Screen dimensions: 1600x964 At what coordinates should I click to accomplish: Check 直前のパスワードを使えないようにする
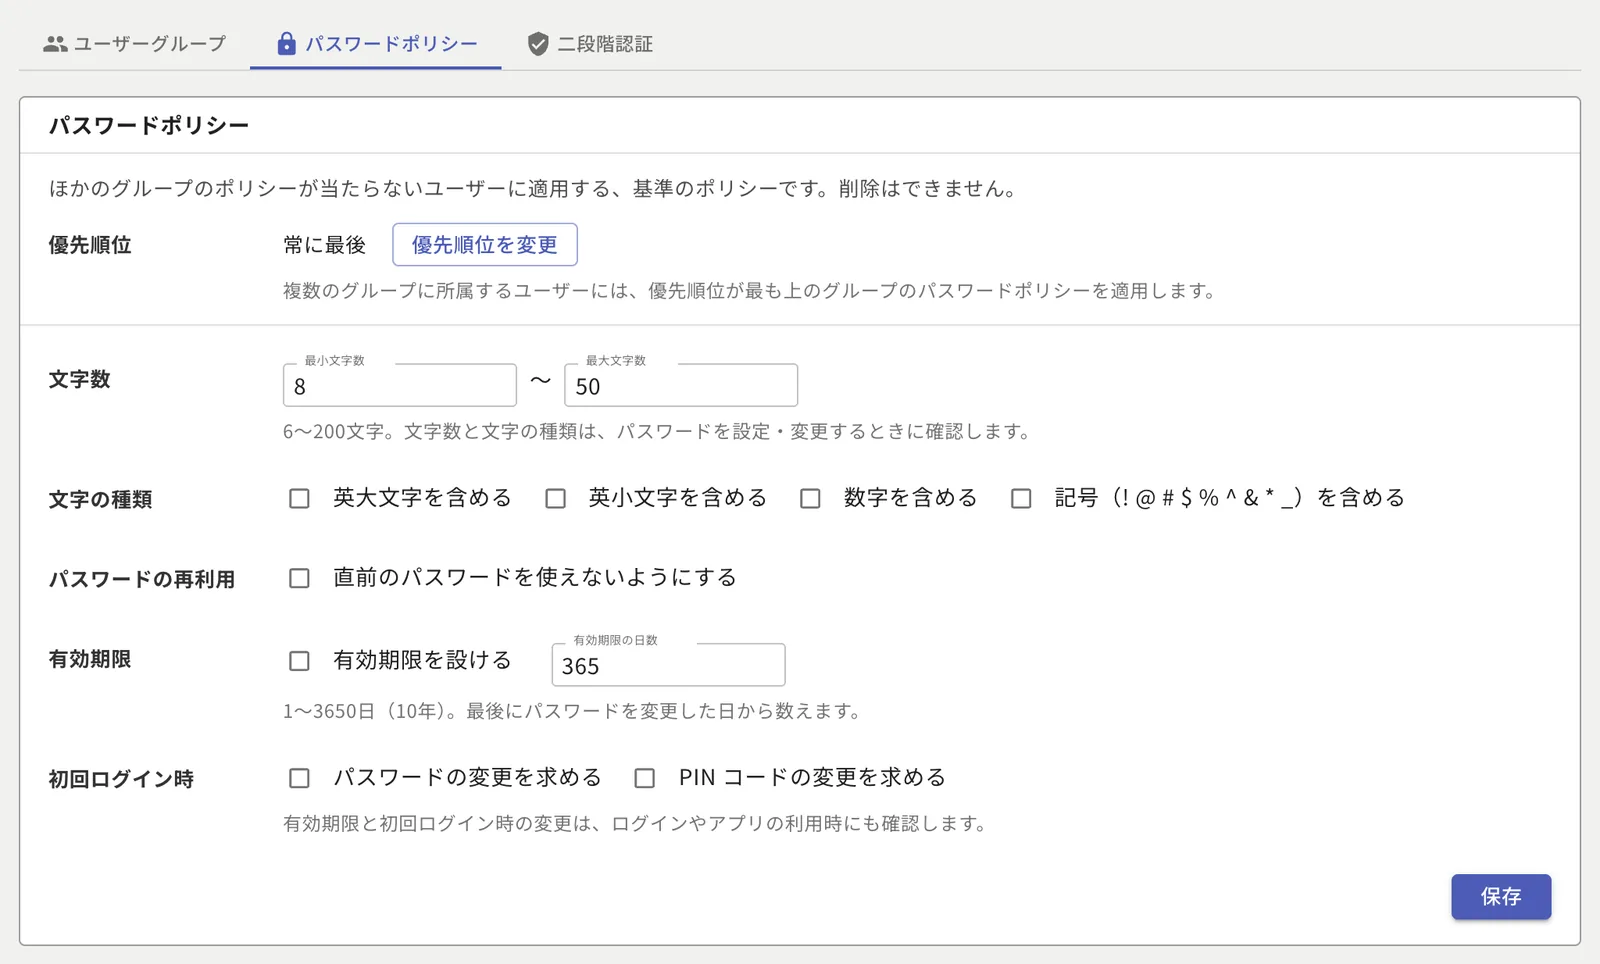pos(299,578)
